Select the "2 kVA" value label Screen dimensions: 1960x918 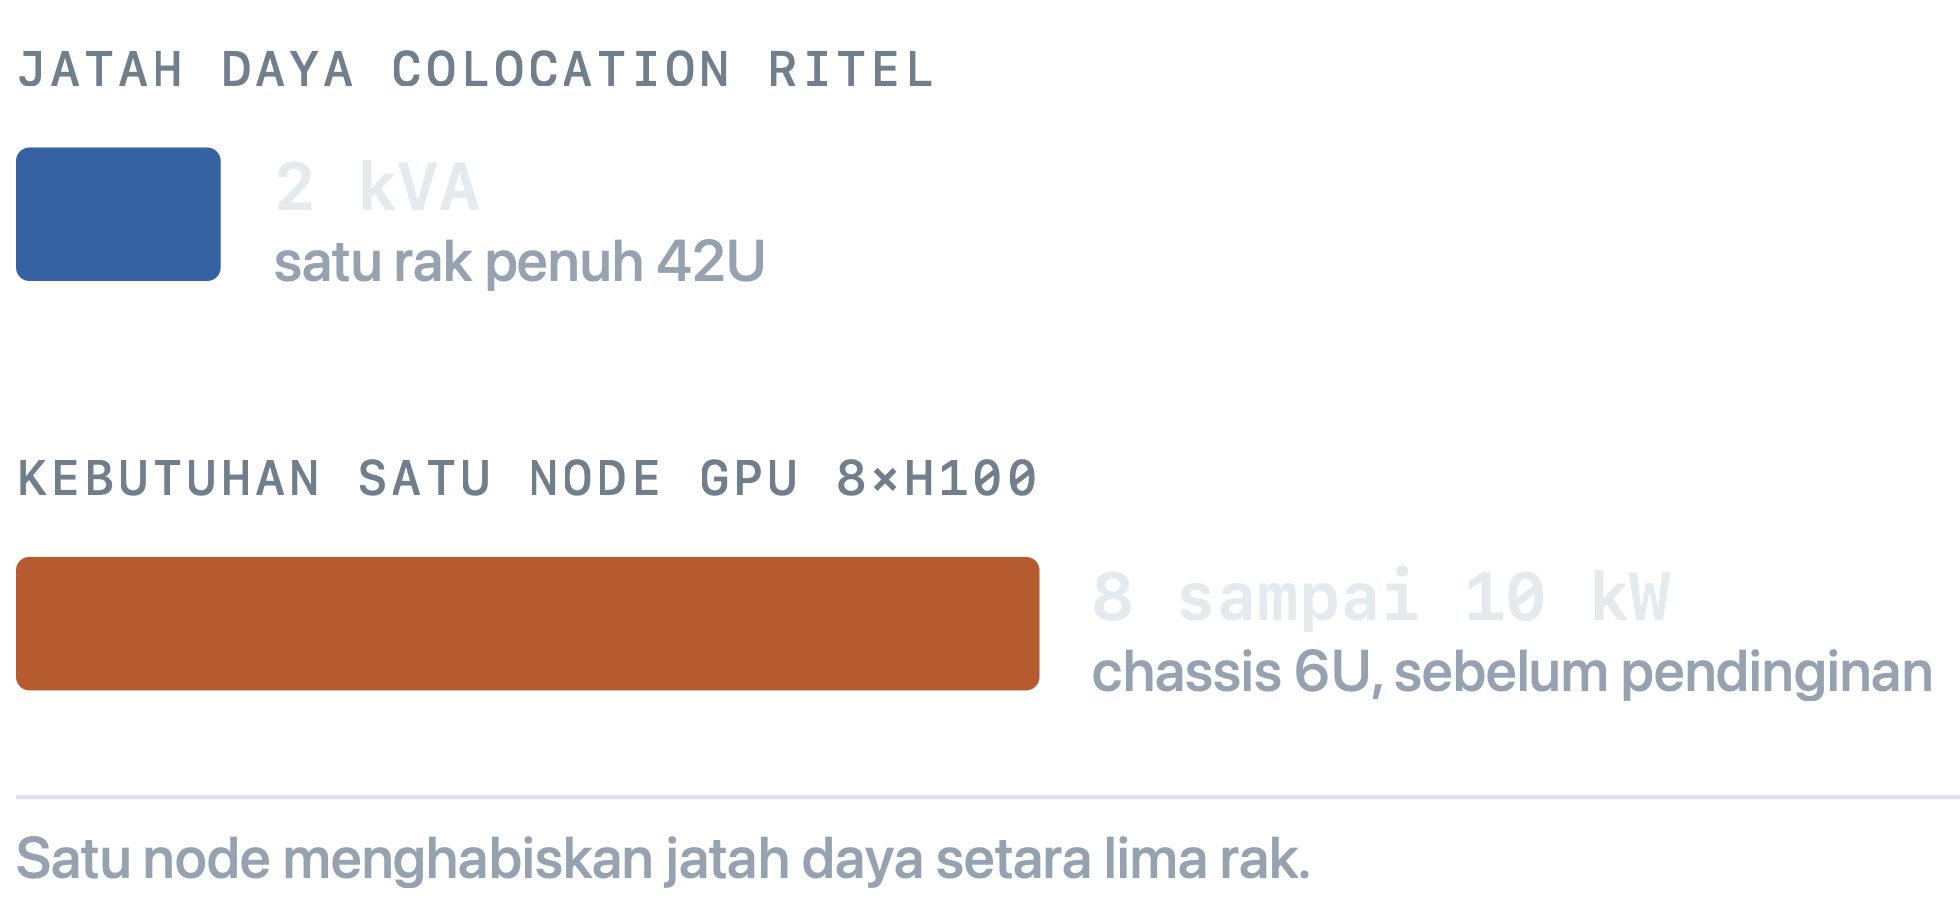point(377,188)
